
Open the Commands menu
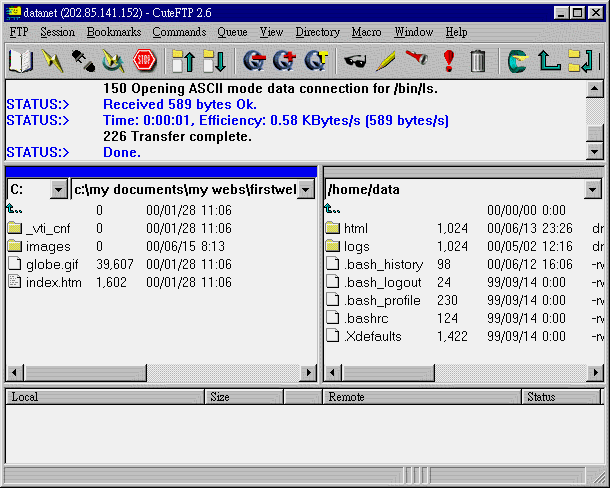(179, 32)
